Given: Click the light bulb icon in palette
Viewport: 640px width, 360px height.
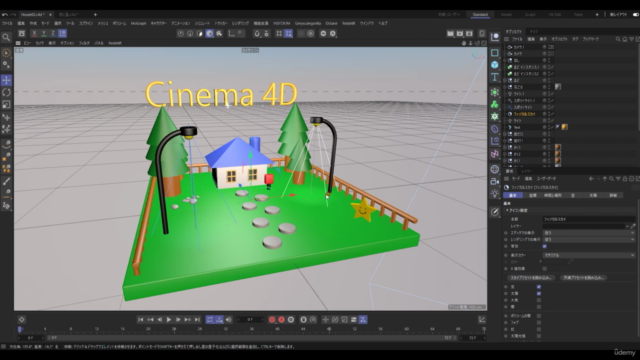Looking at the screenshot, I should tap(495, 193).
